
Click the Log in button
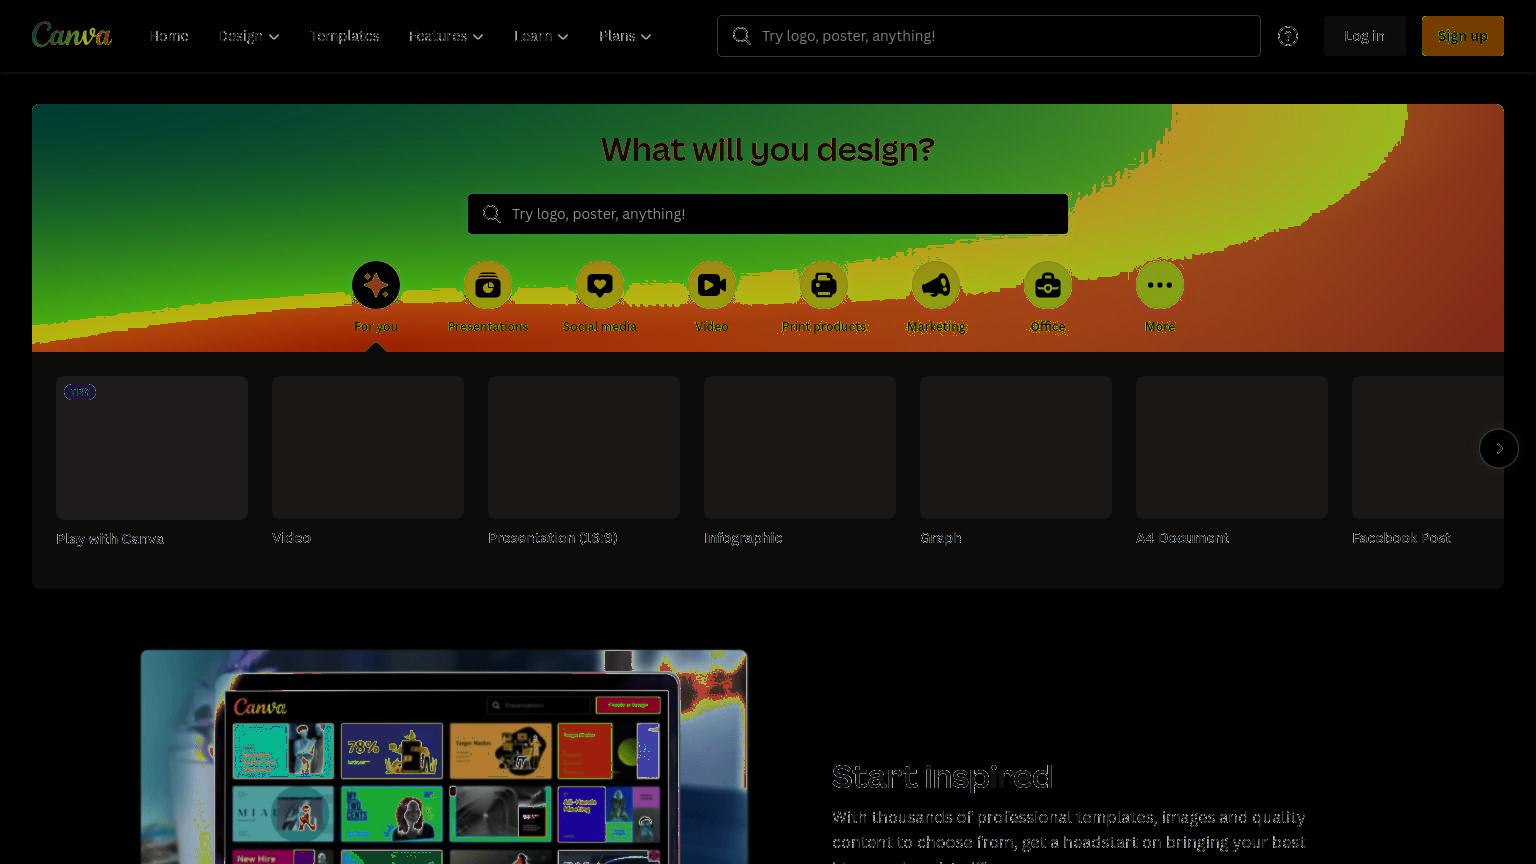1364,36
